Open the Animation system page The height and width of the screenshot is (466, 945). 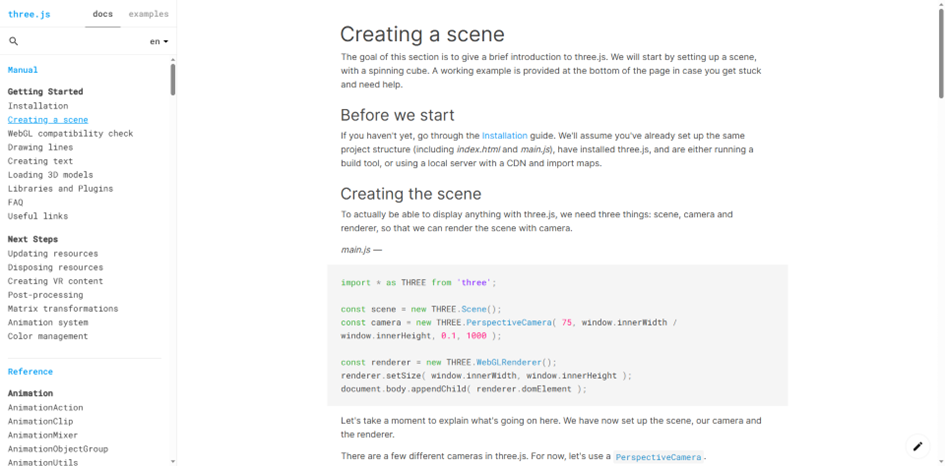[x=48, y=323]
